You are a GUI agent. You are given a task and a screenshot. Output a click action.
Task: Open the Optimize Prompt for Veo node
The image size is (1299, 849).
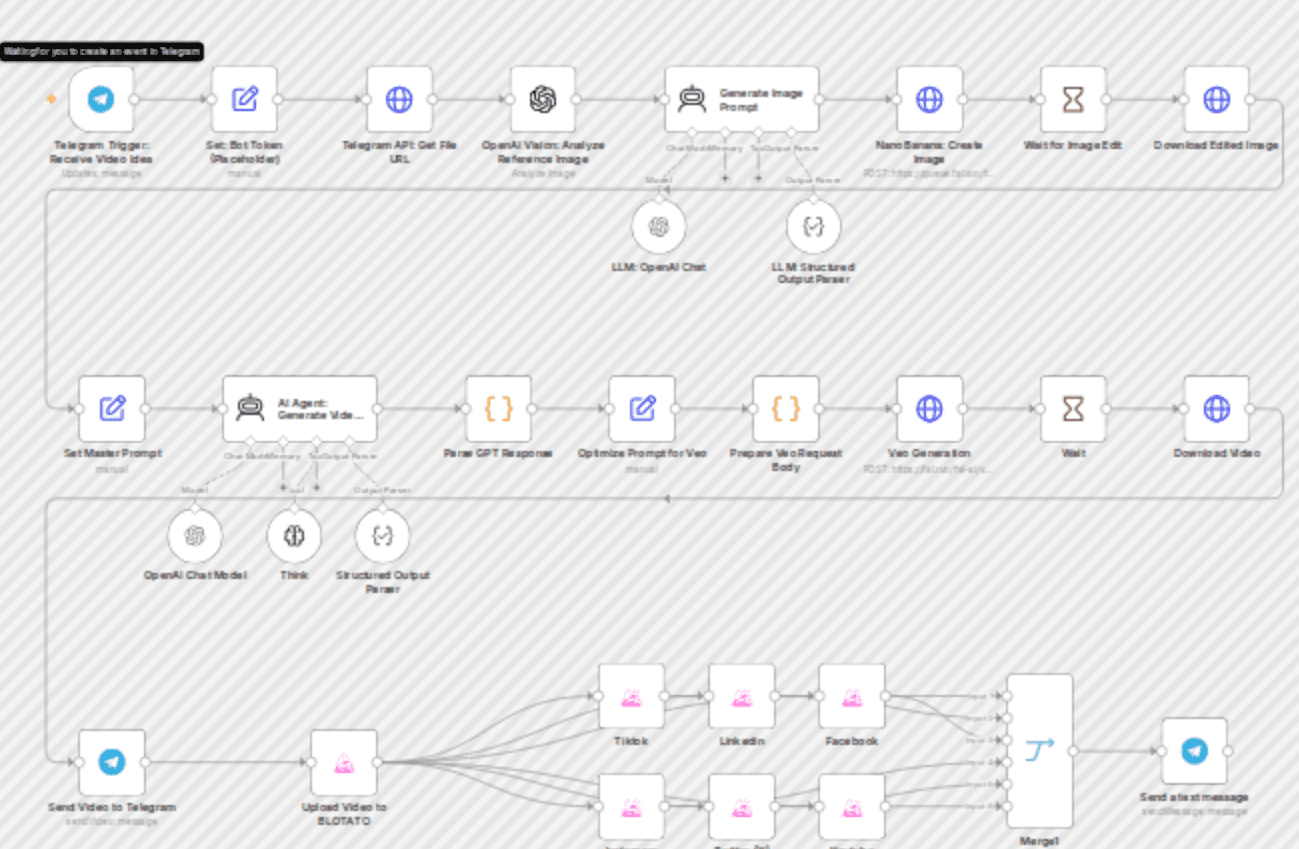(x=642, y=408)
